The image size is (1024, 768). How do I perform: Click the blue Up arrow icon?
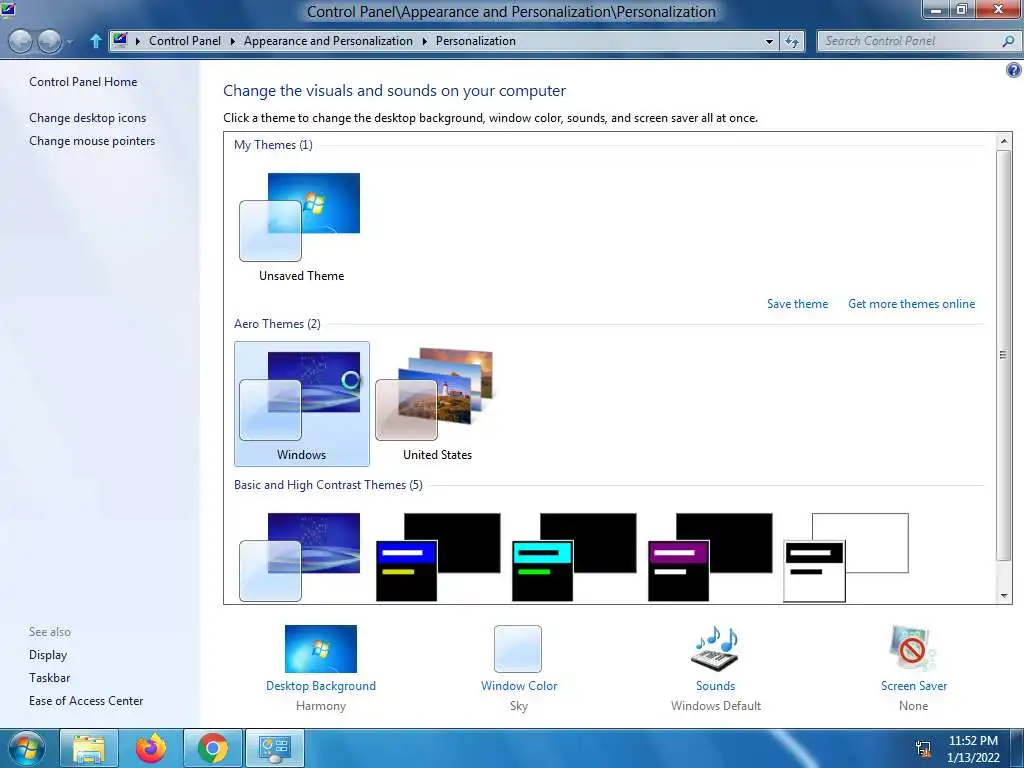[x=95, y=41]
